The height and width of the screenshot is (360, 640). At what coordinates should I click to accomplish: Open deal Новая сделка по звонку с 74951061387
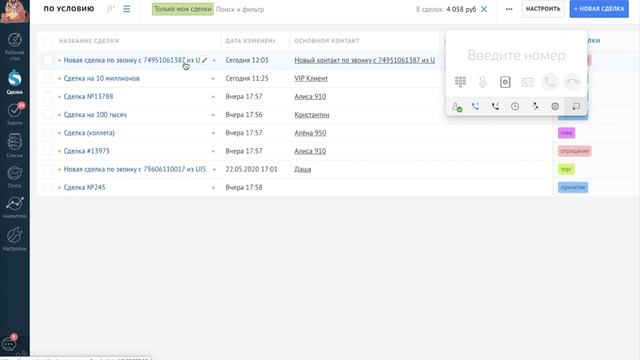(x=132, y=60)
